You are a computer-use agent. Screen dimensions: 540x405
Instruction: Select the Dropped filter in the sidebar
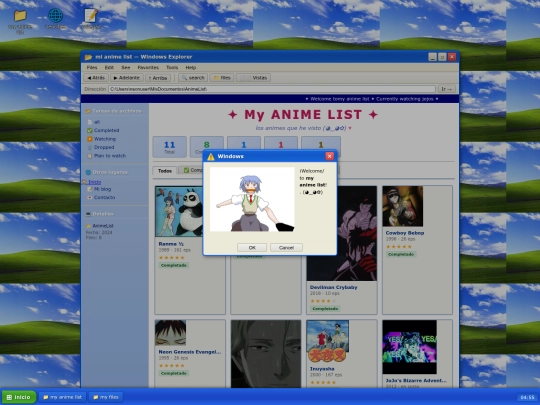click(x=101, y=147)
